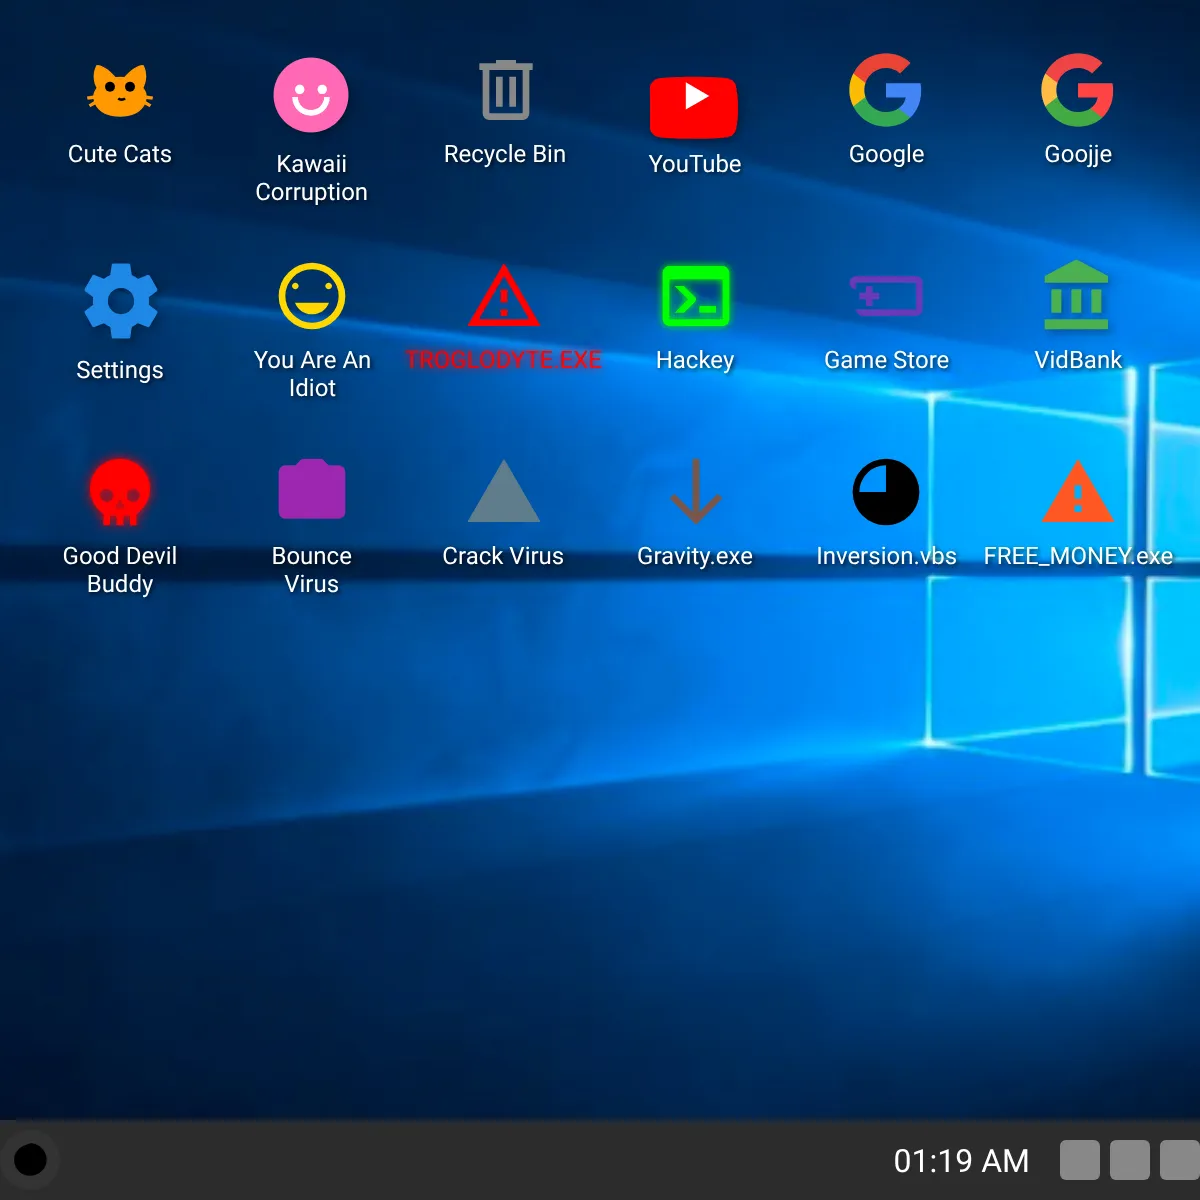Click the middle gray taskbar tray square
Screen dimensions: 1200x1200
pos(1130,1160)
